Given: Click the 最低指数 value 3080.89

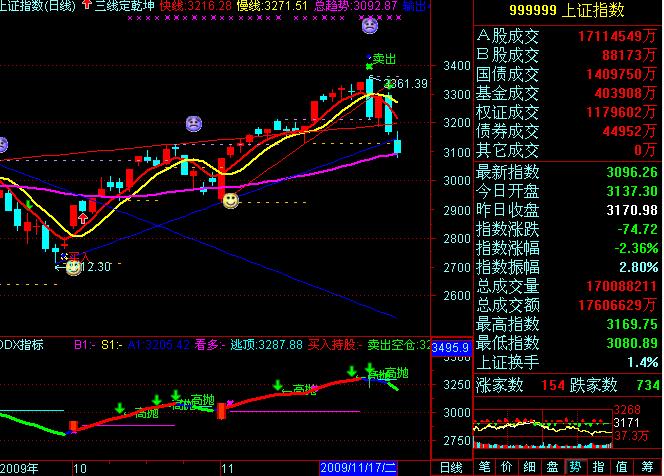Looking at the screenshot, I should 632,343.
